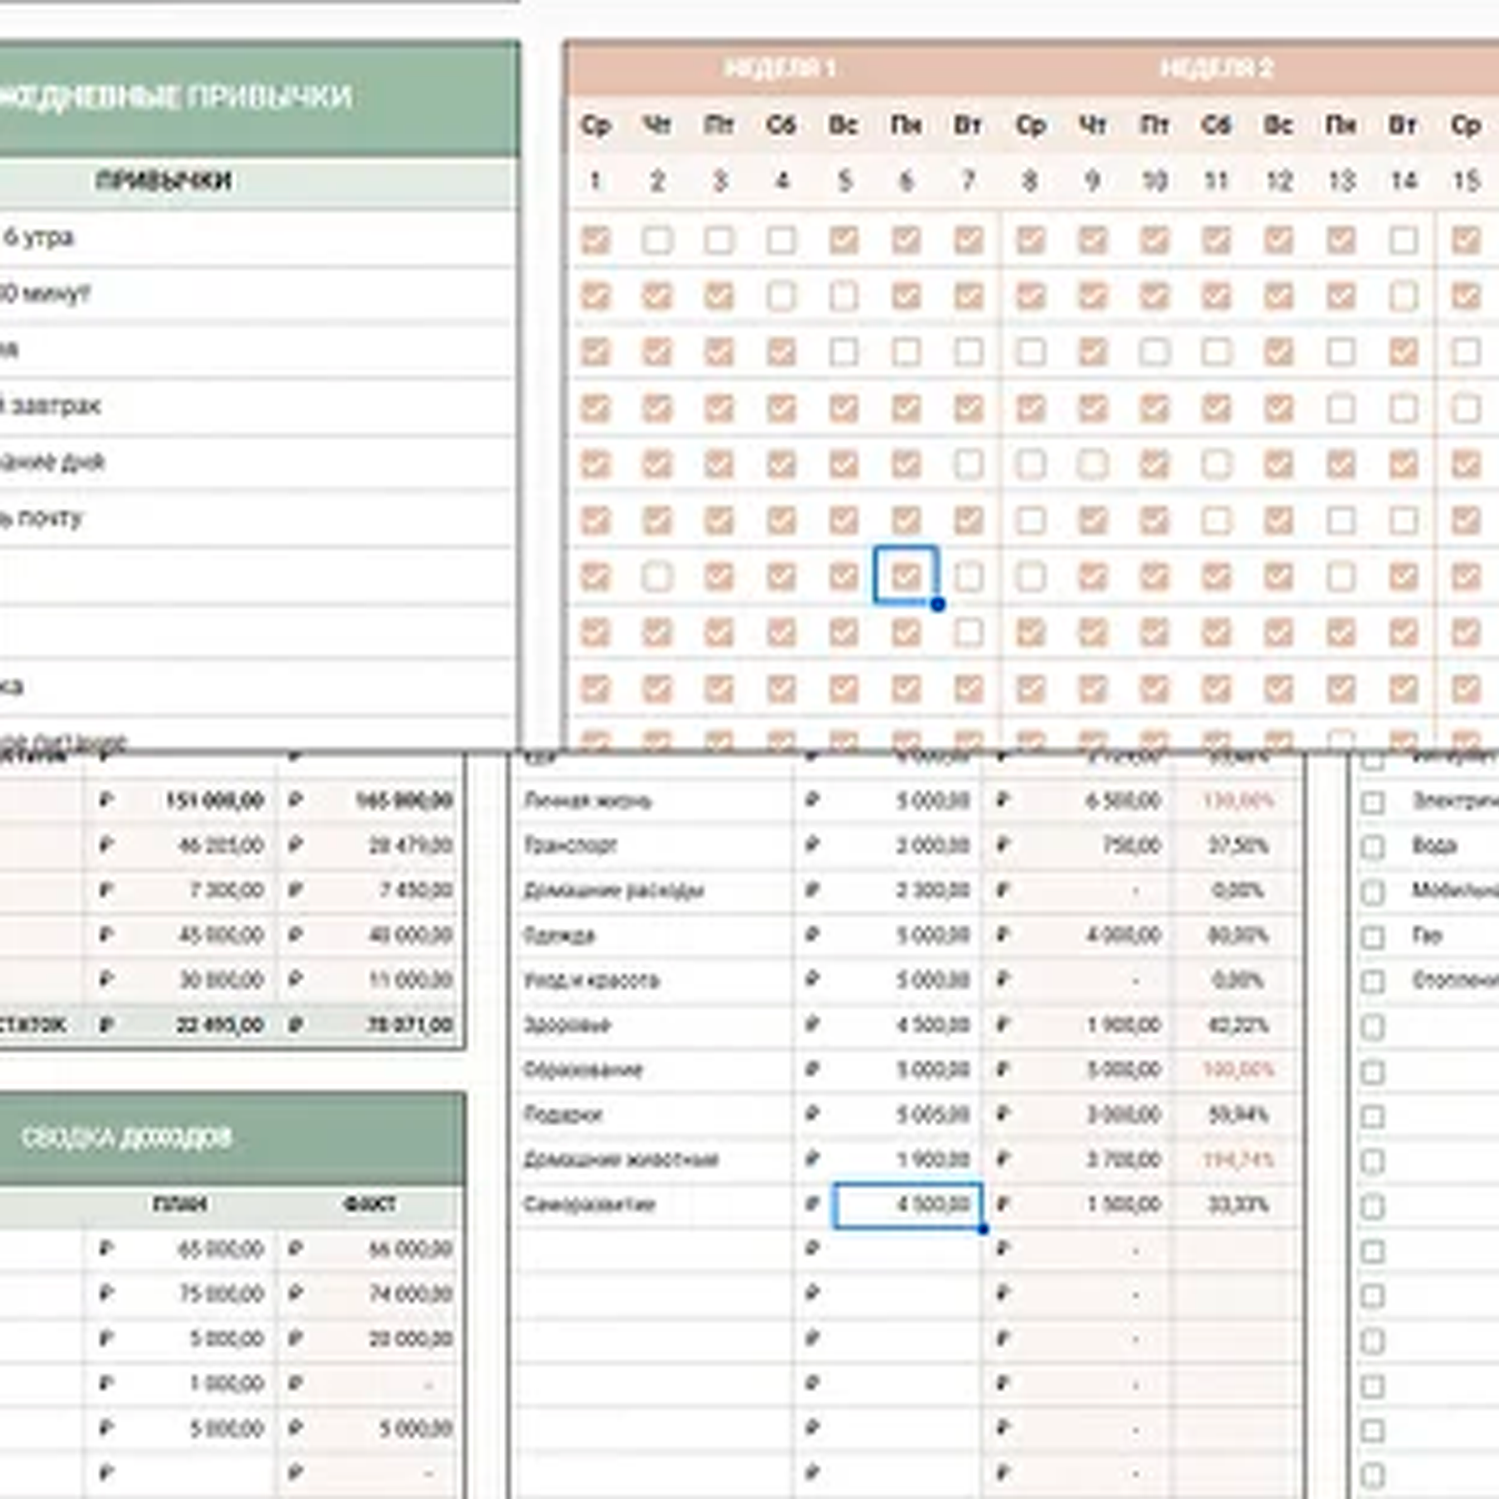Select the "Здоровье" expense category

tap(567, 1025)
